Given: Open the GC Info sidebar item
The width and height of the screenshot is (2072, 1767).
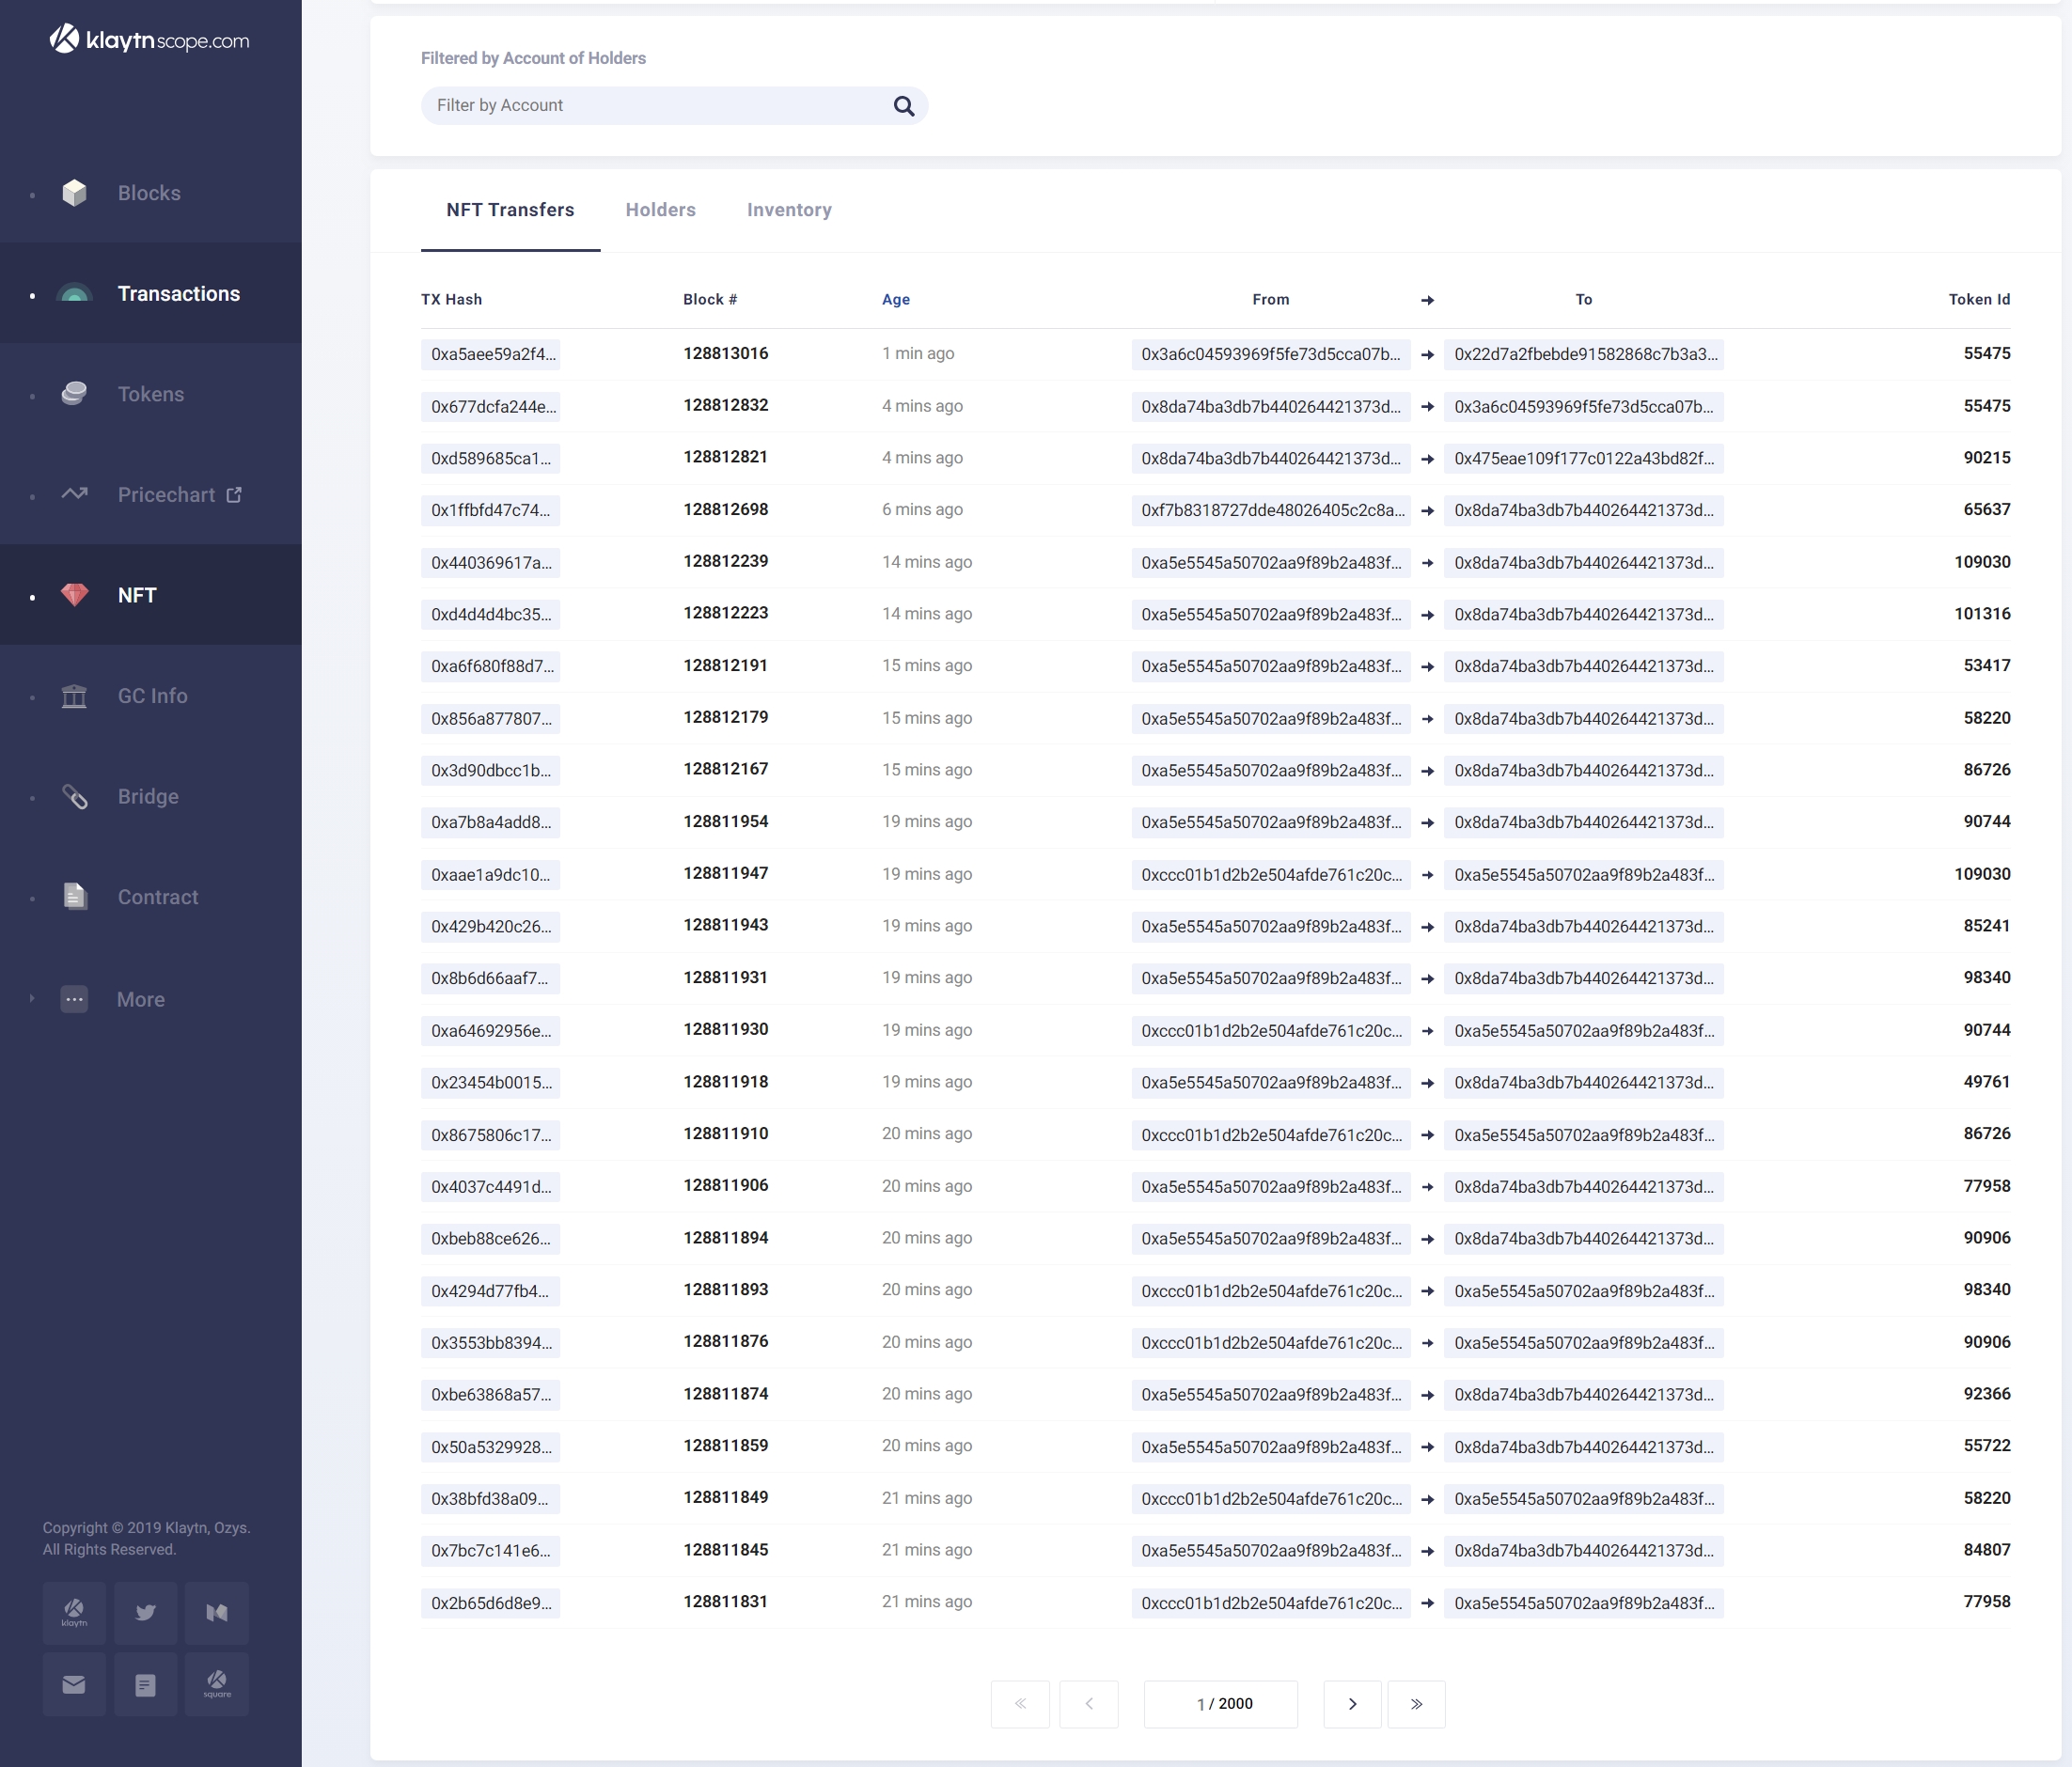Looking at the screenshot, I should (152, 696).
